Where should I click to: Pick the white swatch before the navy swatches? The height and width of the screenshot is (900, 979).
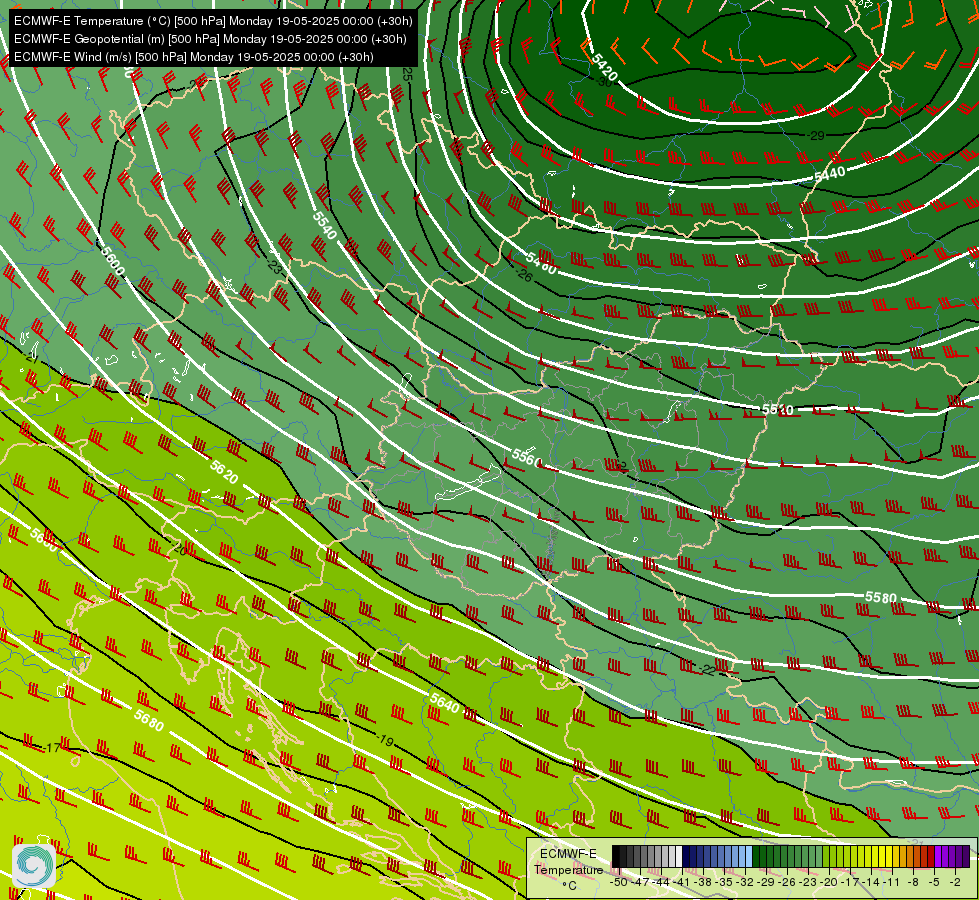click(679, 856)
